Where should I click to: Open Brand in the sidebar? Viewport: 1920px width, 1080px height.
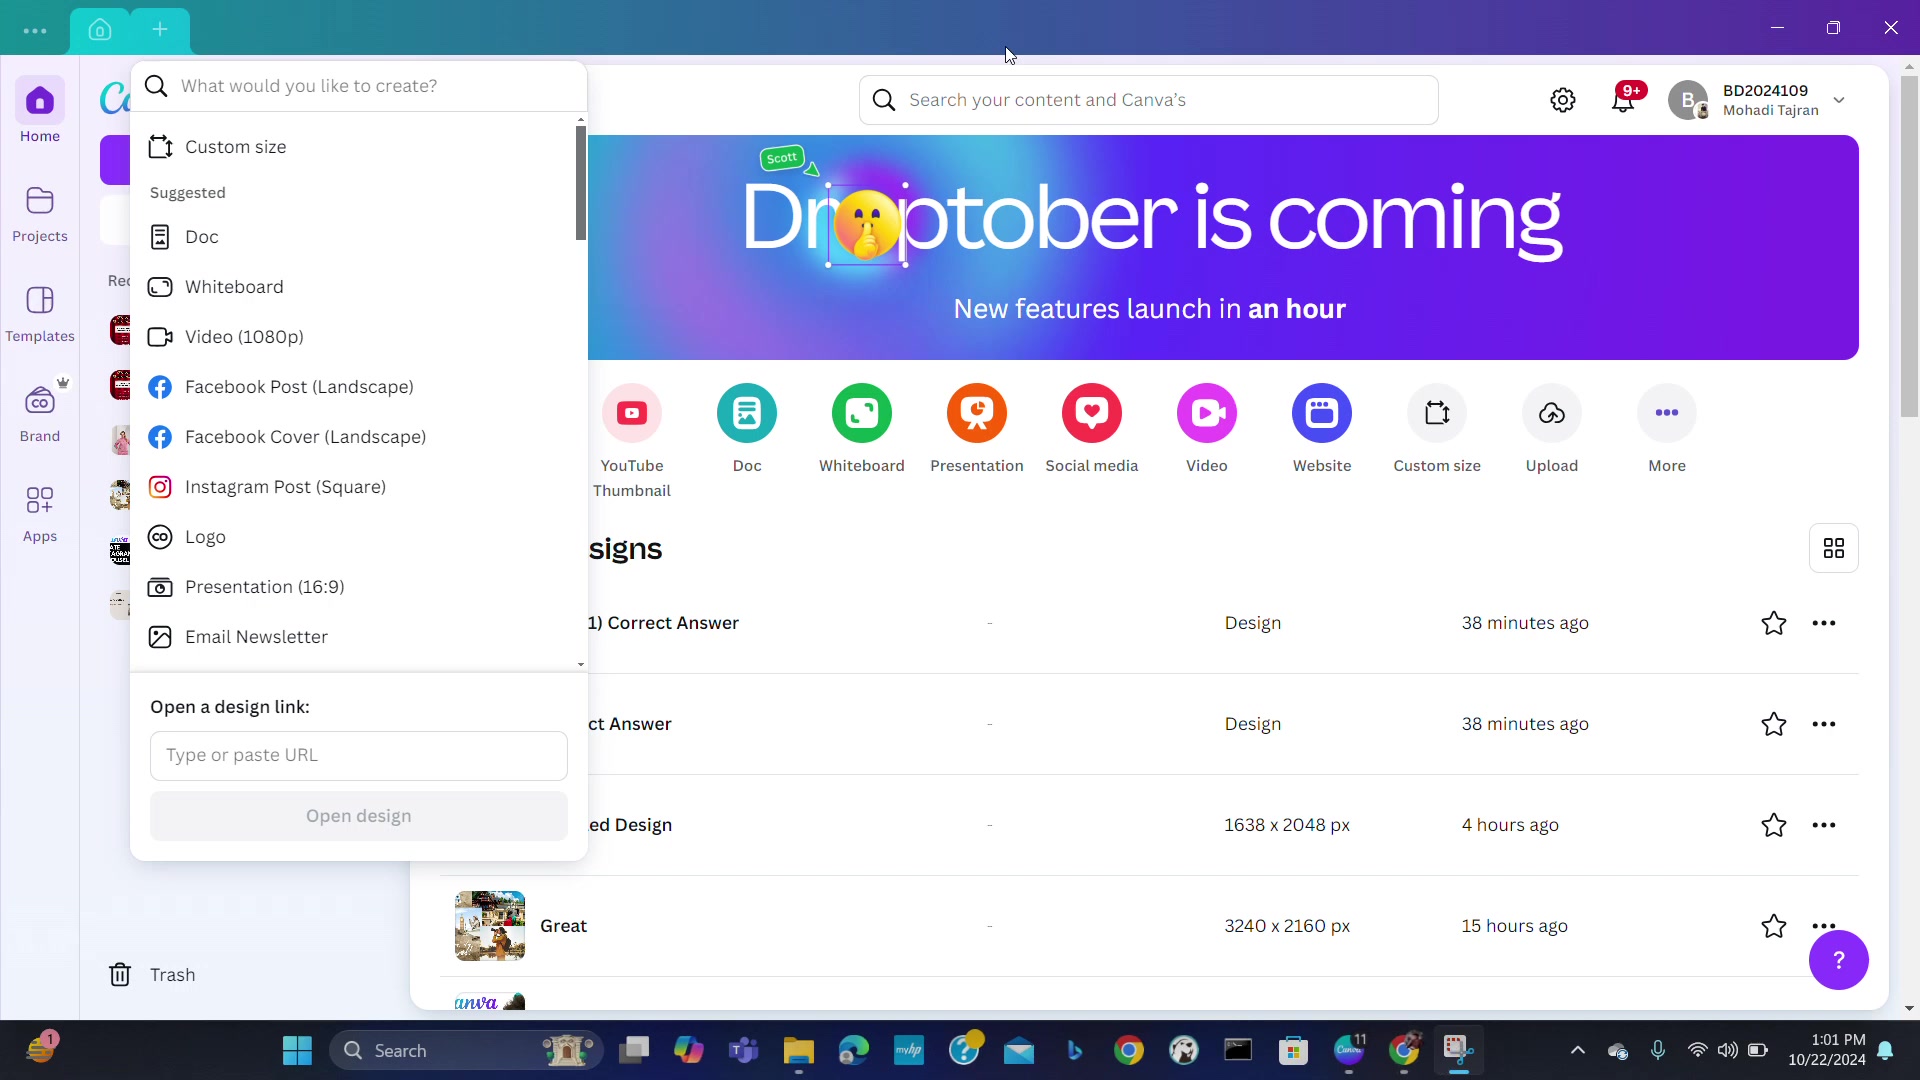click(40, 413)
